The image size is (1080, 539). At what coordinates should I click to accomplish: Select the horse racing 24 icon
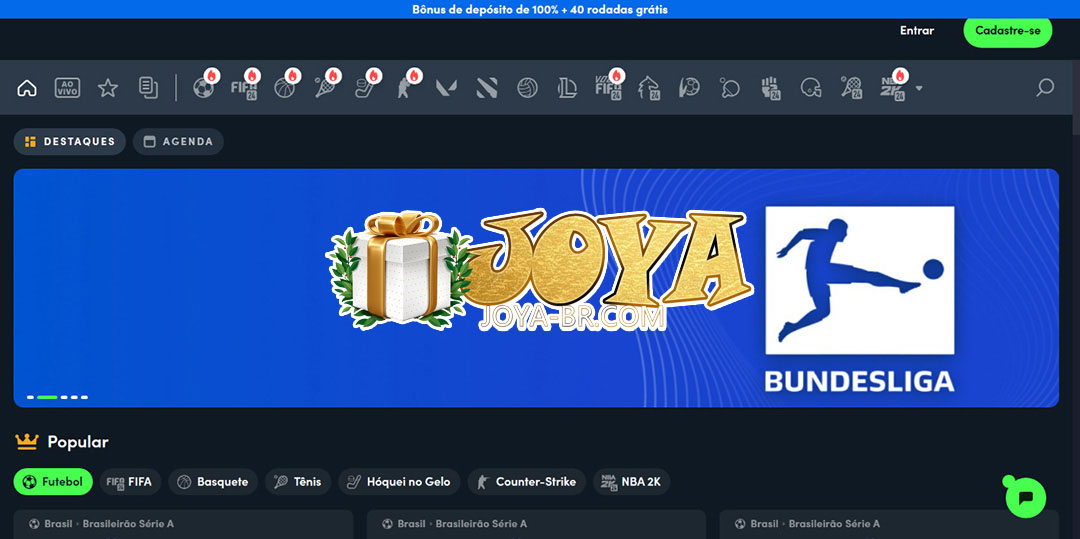coord(650,88)
